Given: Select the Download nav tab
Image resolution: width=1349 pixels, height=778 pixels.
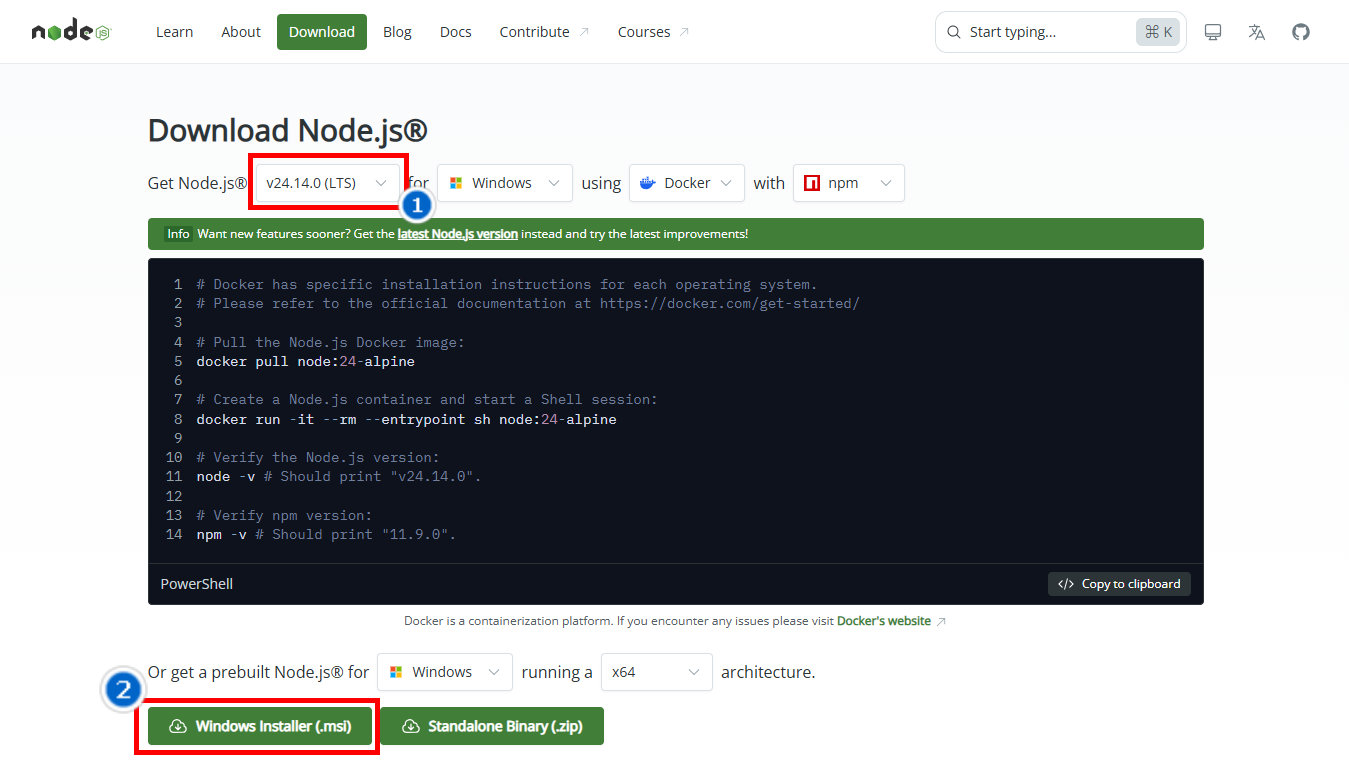Looking at the screenshot, I should (322, 32).
